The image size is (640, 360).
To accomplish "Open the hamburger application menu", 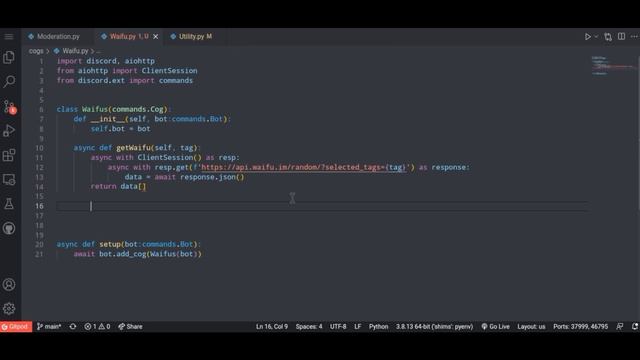I will [x=9, y=37].
